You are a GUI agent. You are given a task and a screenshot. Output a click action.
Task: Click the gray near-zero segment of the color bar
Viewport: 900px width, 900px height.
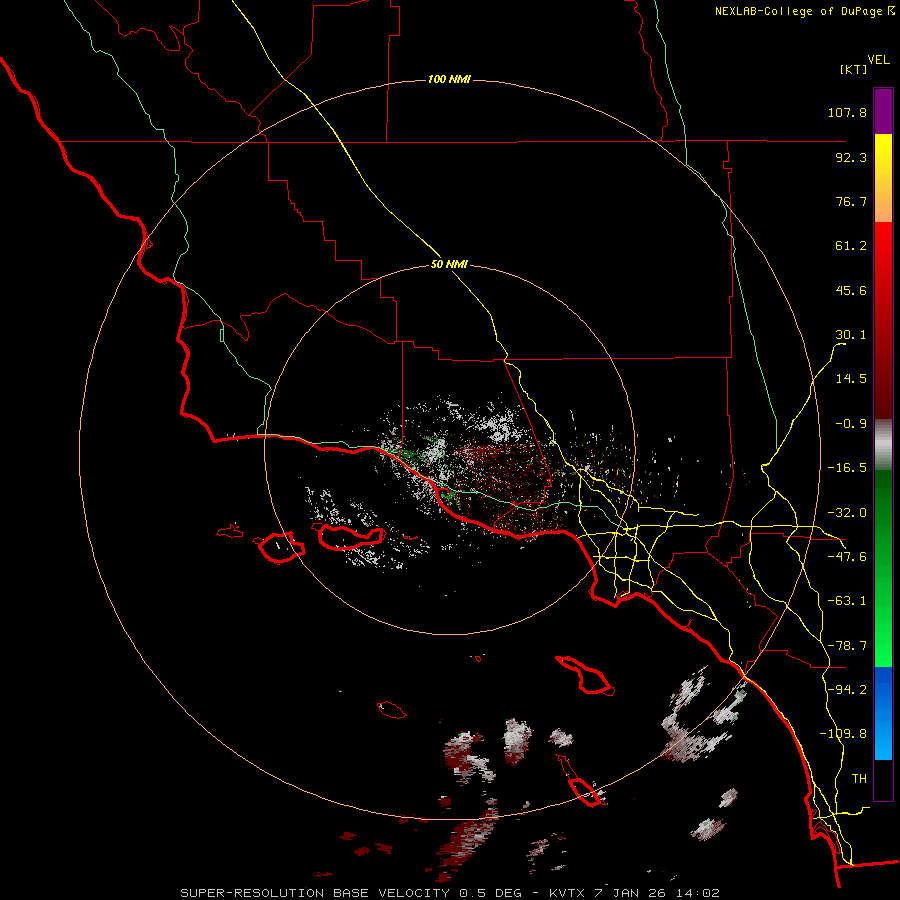(883, 445)
